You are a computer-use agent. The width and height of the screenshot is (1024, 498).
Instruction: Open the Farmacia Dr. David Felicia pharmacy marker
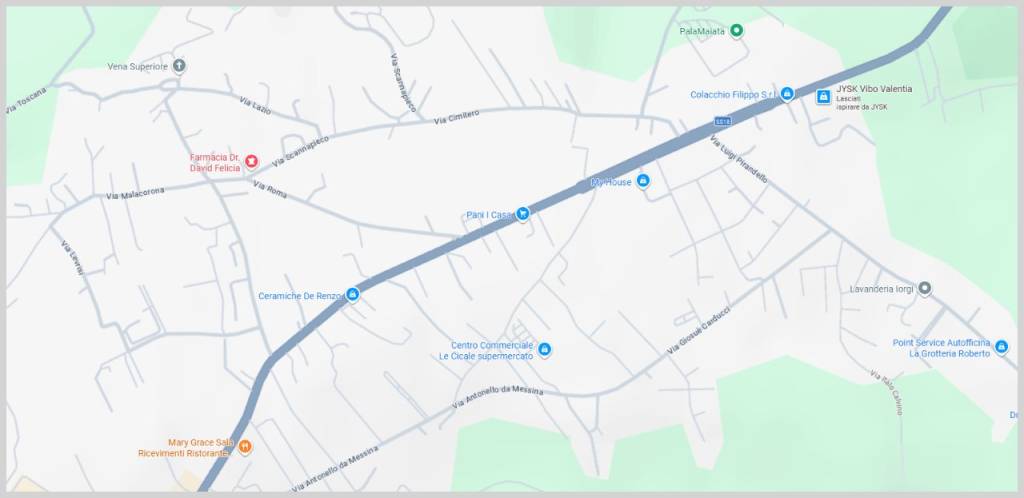[x=251, y=161]
